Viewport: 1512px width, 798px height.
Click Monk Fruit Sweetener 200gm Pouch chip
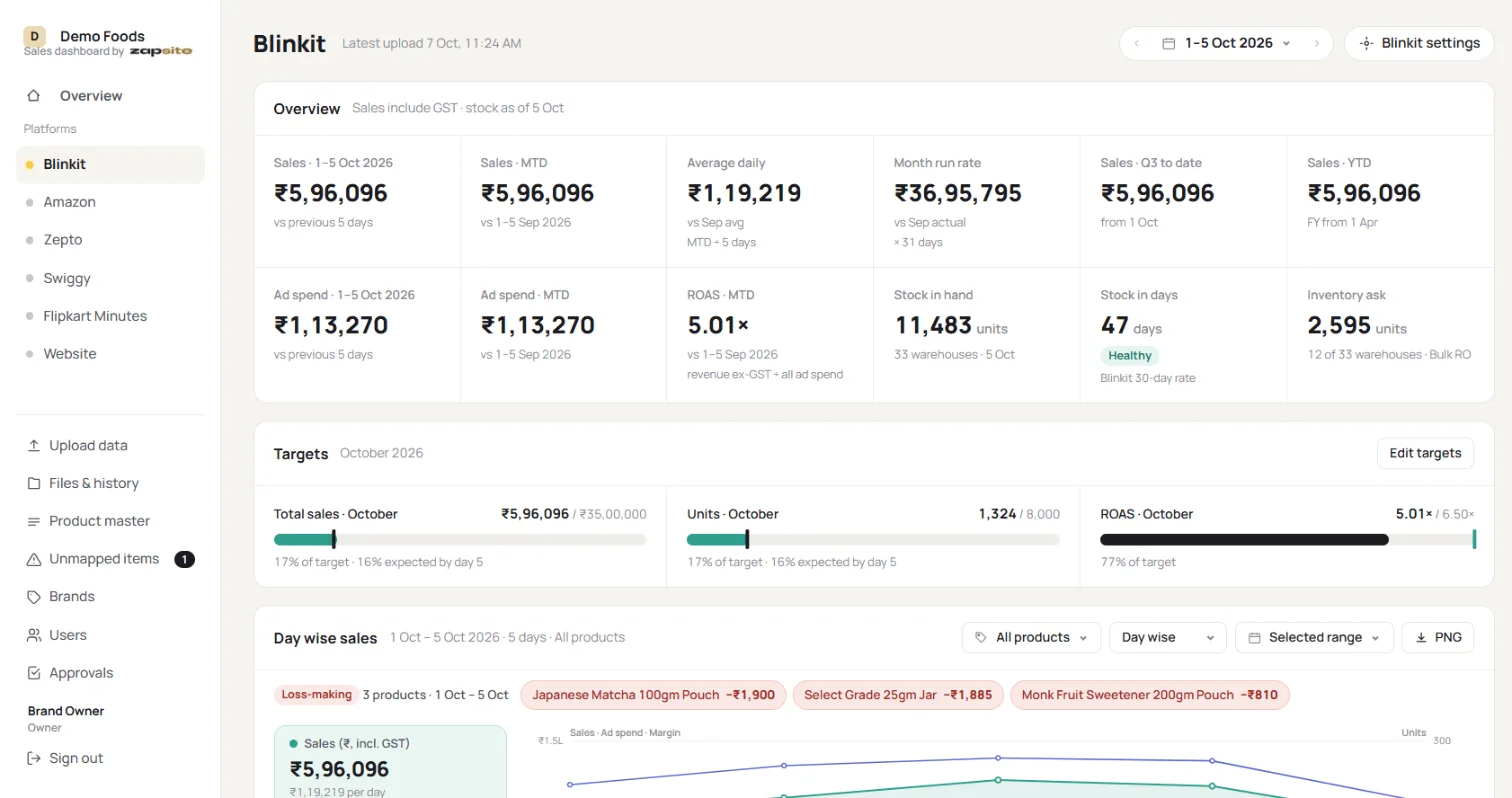pyautogui.click(x=1149, y=695)
